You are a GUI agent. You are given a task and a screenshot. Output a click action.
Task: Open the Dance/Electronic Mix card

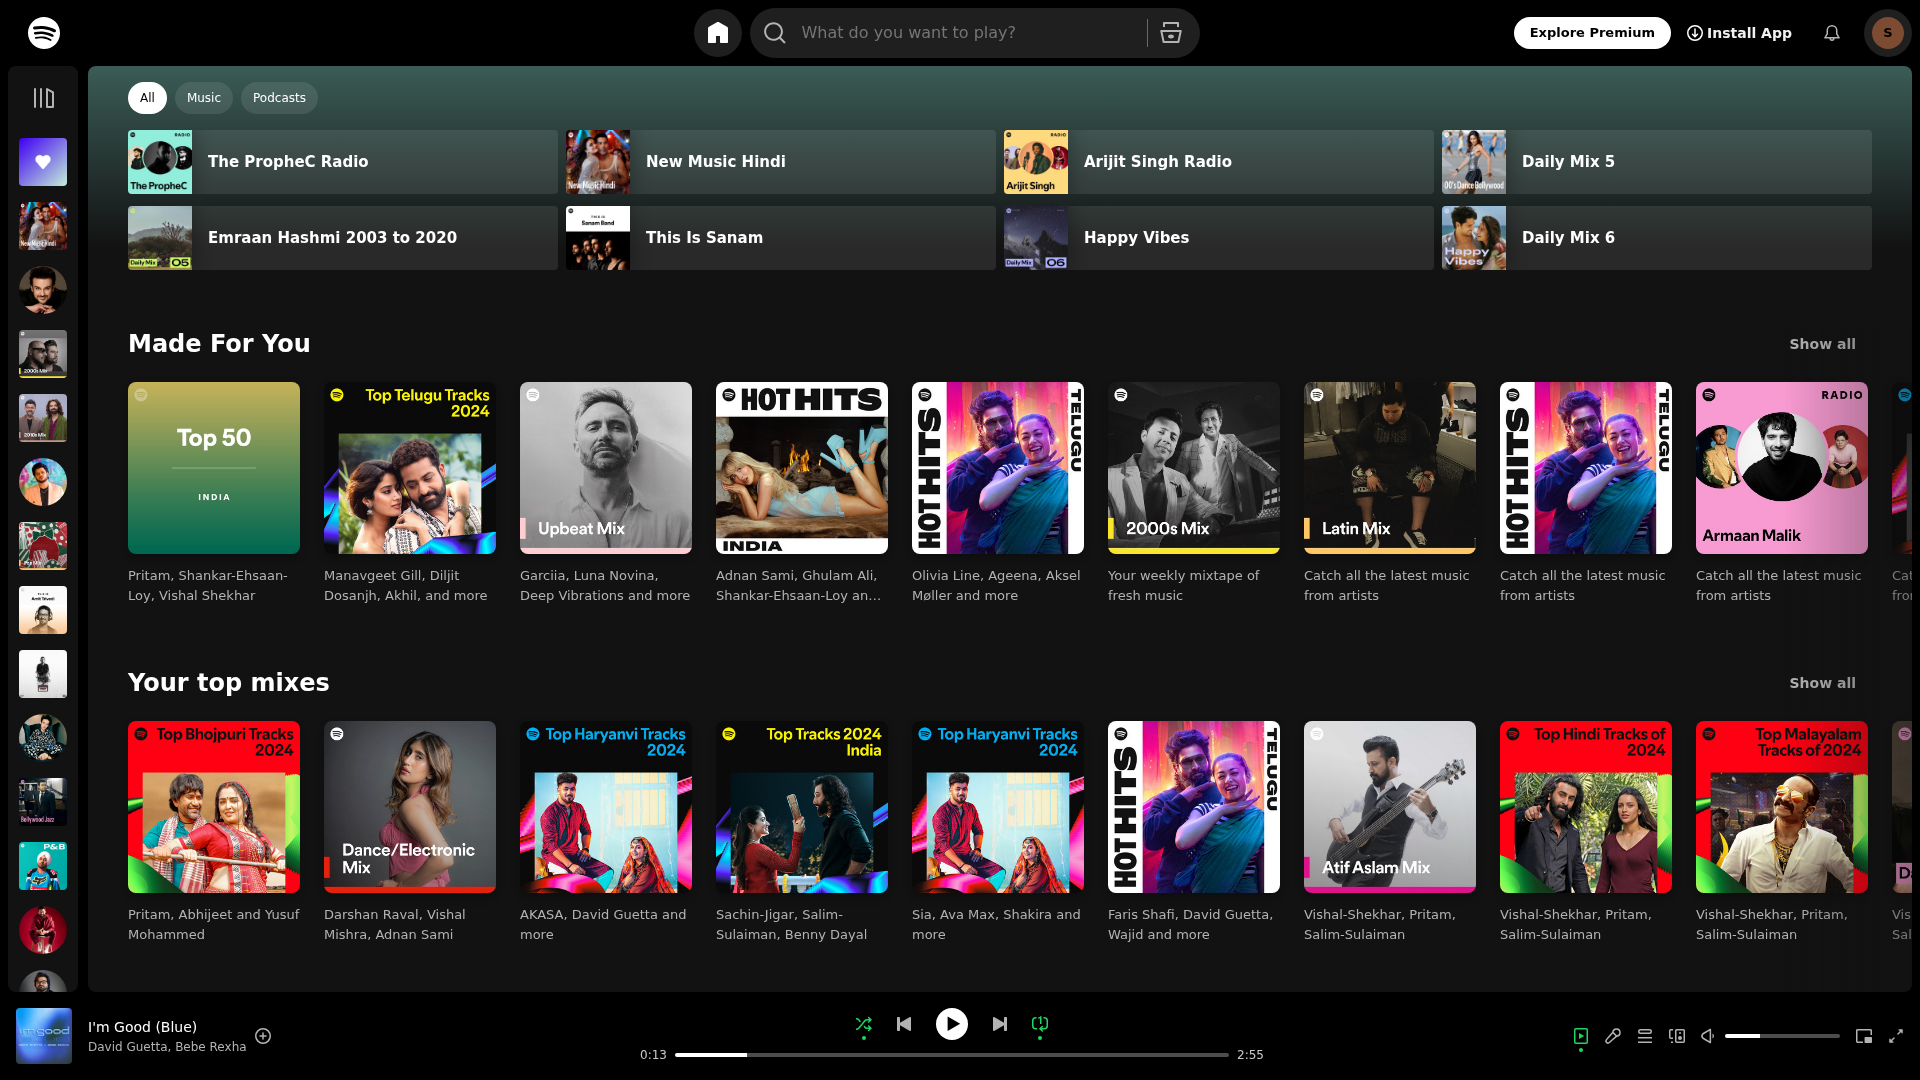point(410,807)
